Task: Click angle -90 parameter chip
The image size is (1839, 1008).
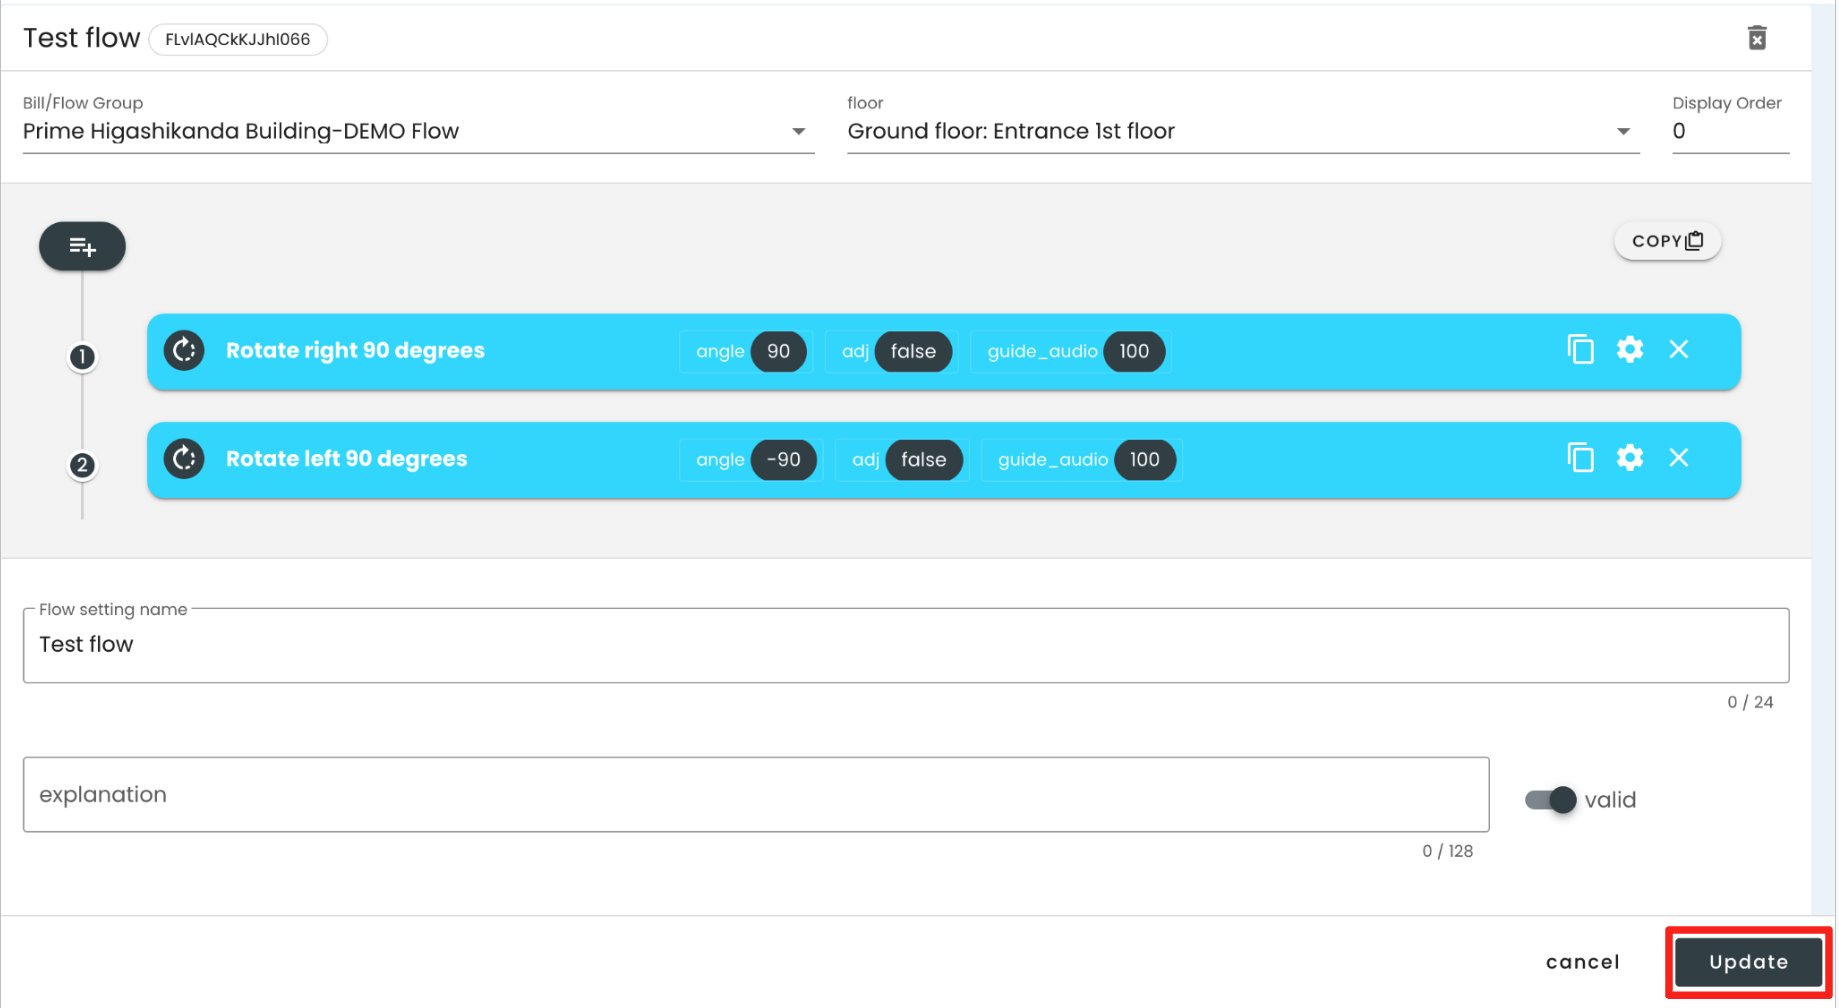Action: (x=751, y=459)
